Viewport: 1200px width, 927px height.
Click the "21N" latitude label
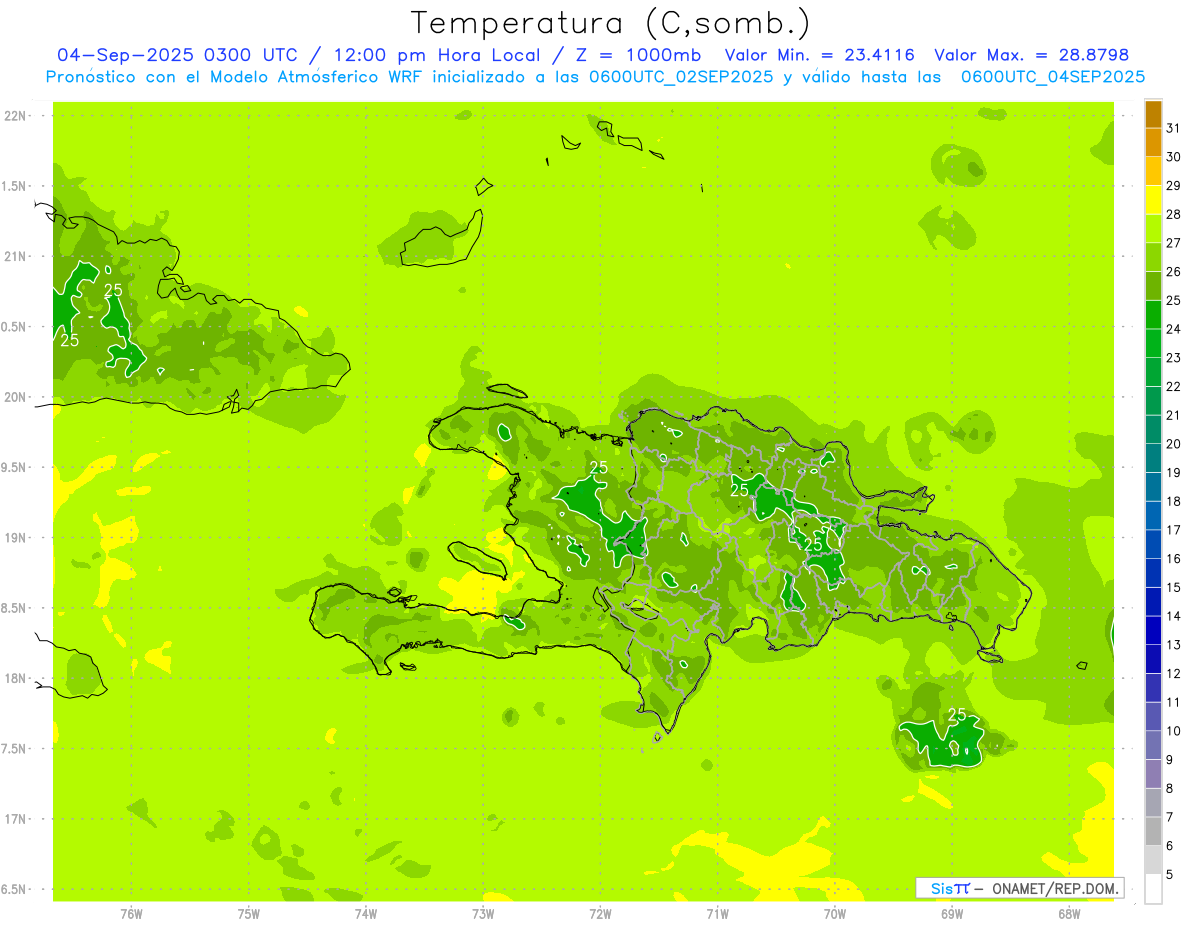tap(17, 256)
